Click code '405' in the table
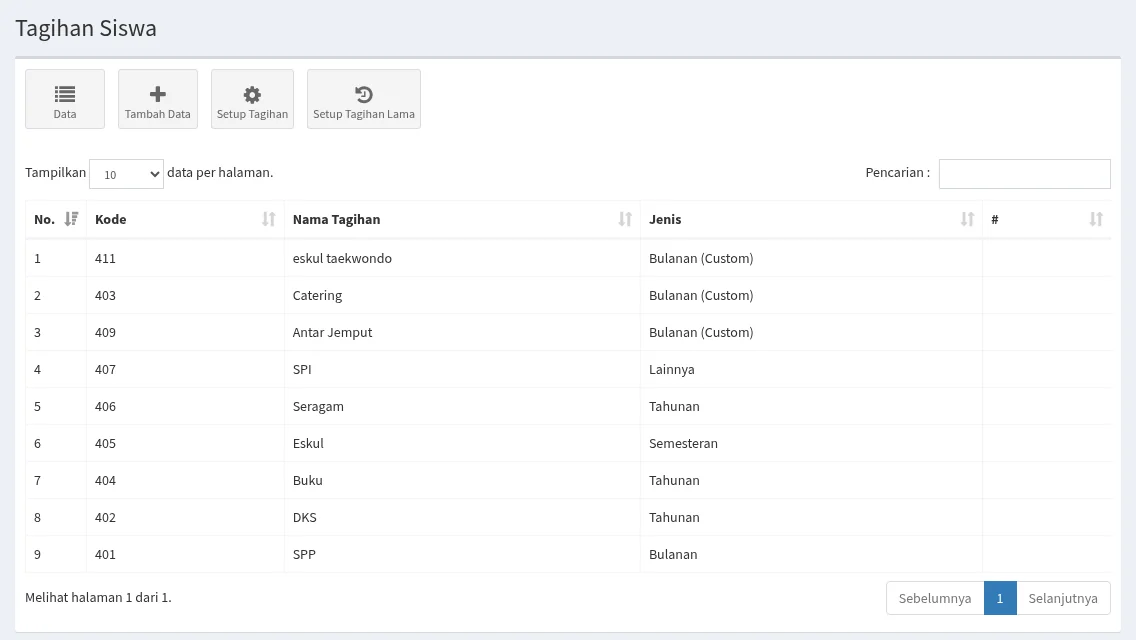Image resolution: width=1136 pixels, height=640 pixels. [x=105, y=443]
